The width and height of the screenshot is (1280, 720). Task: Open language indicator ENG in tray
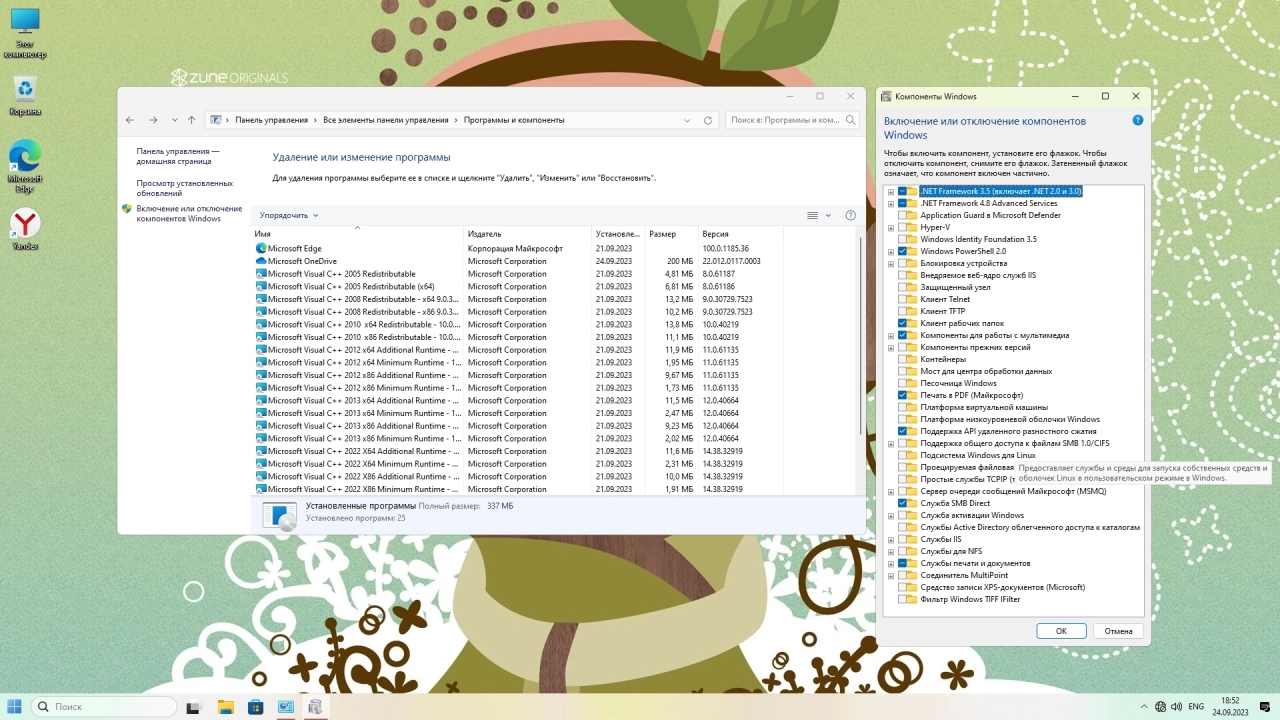coord(1196,707)
